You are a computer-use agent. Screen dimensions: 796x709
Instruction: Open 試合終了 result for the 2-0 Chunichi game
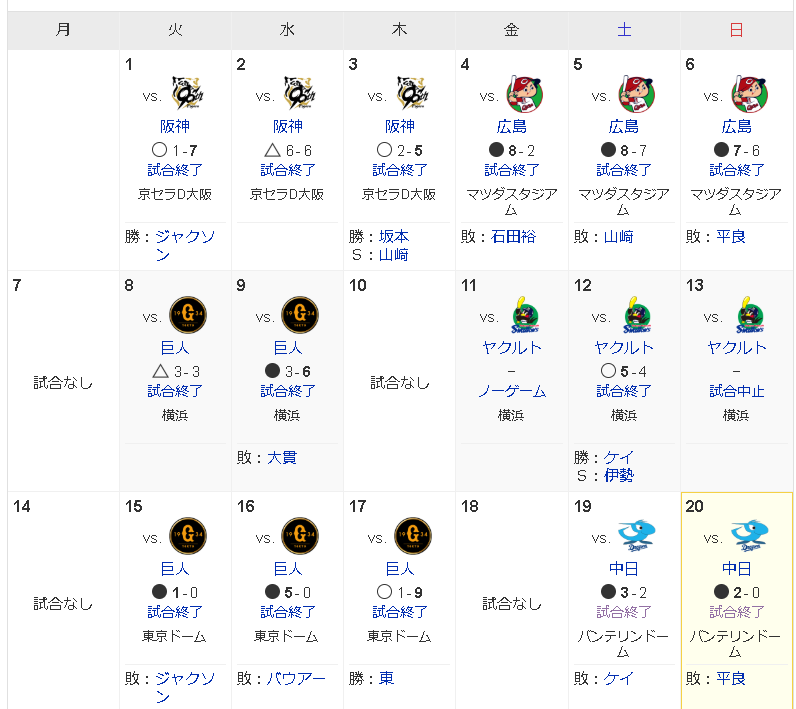point(736,613)
